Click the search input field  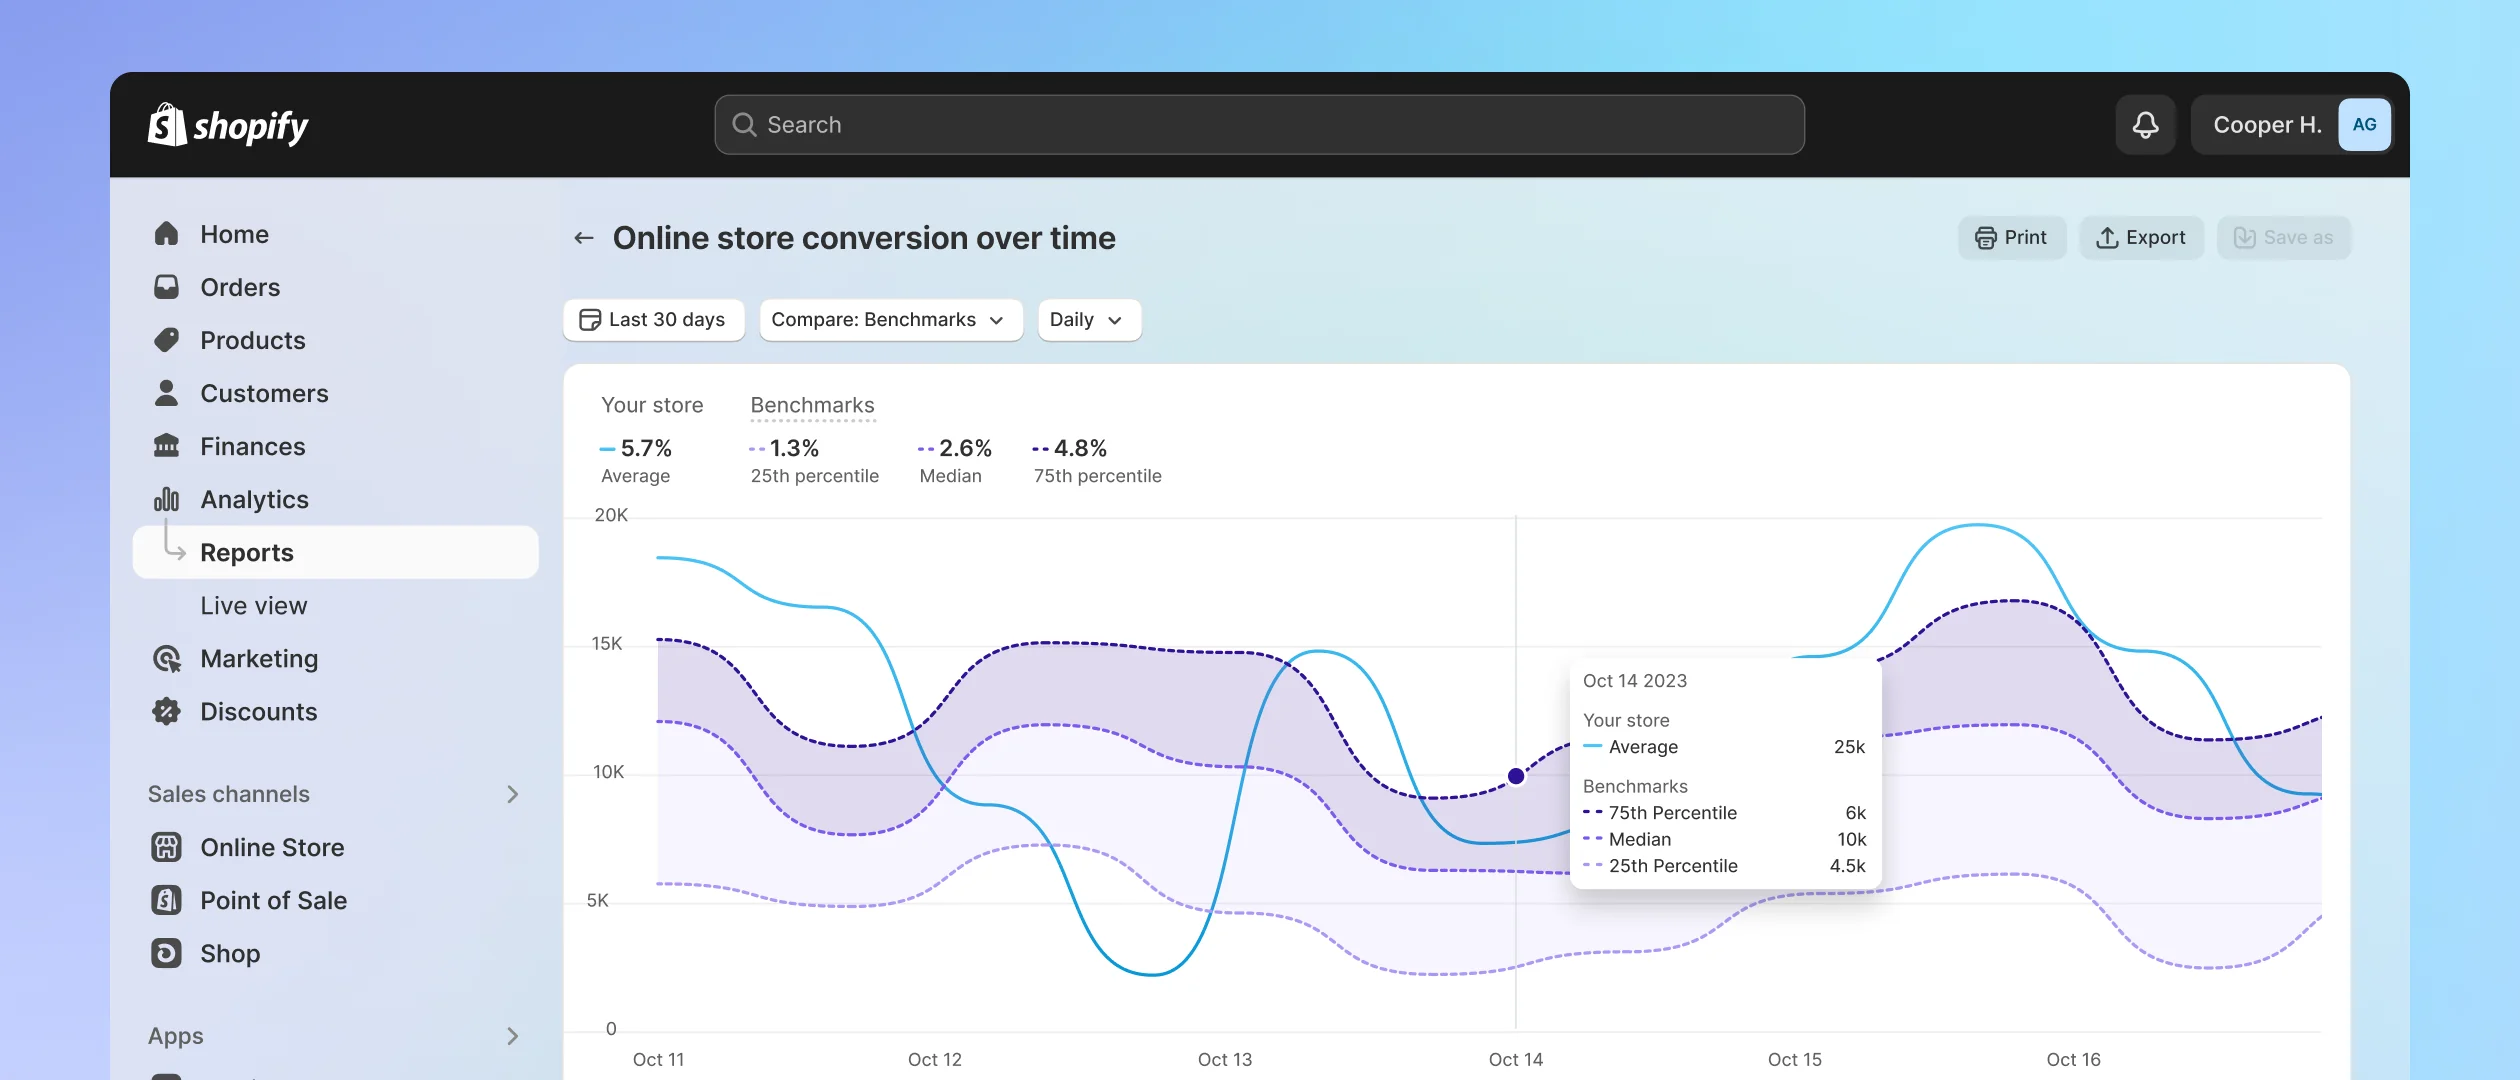1258,124
